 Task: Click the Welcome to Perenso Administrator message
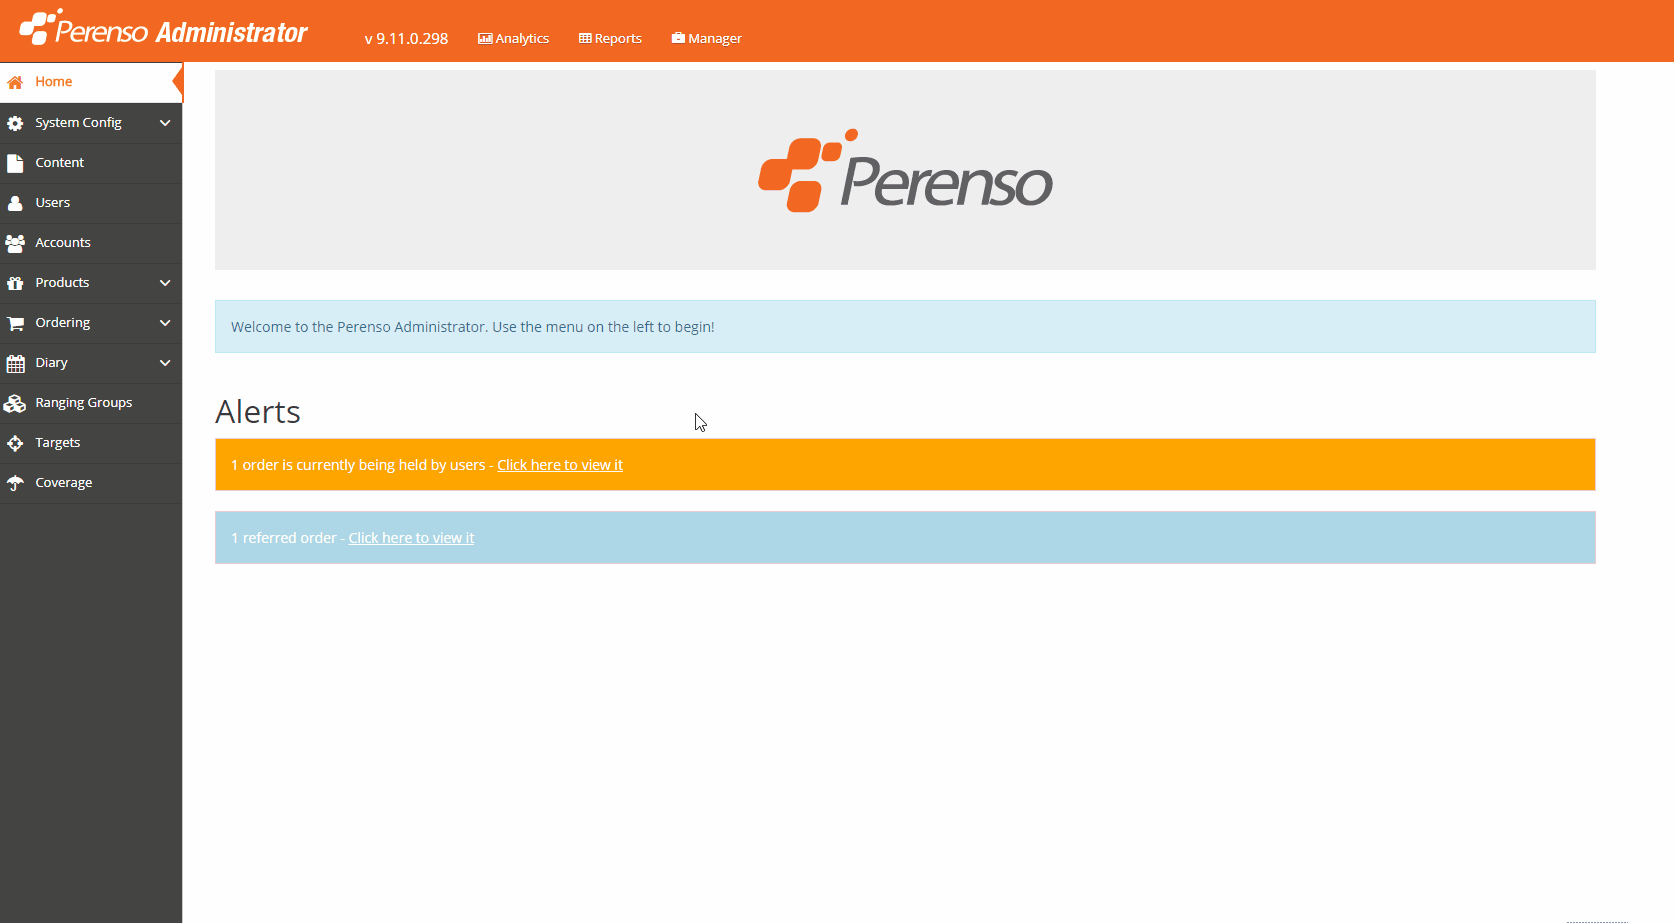click(473, 327)
